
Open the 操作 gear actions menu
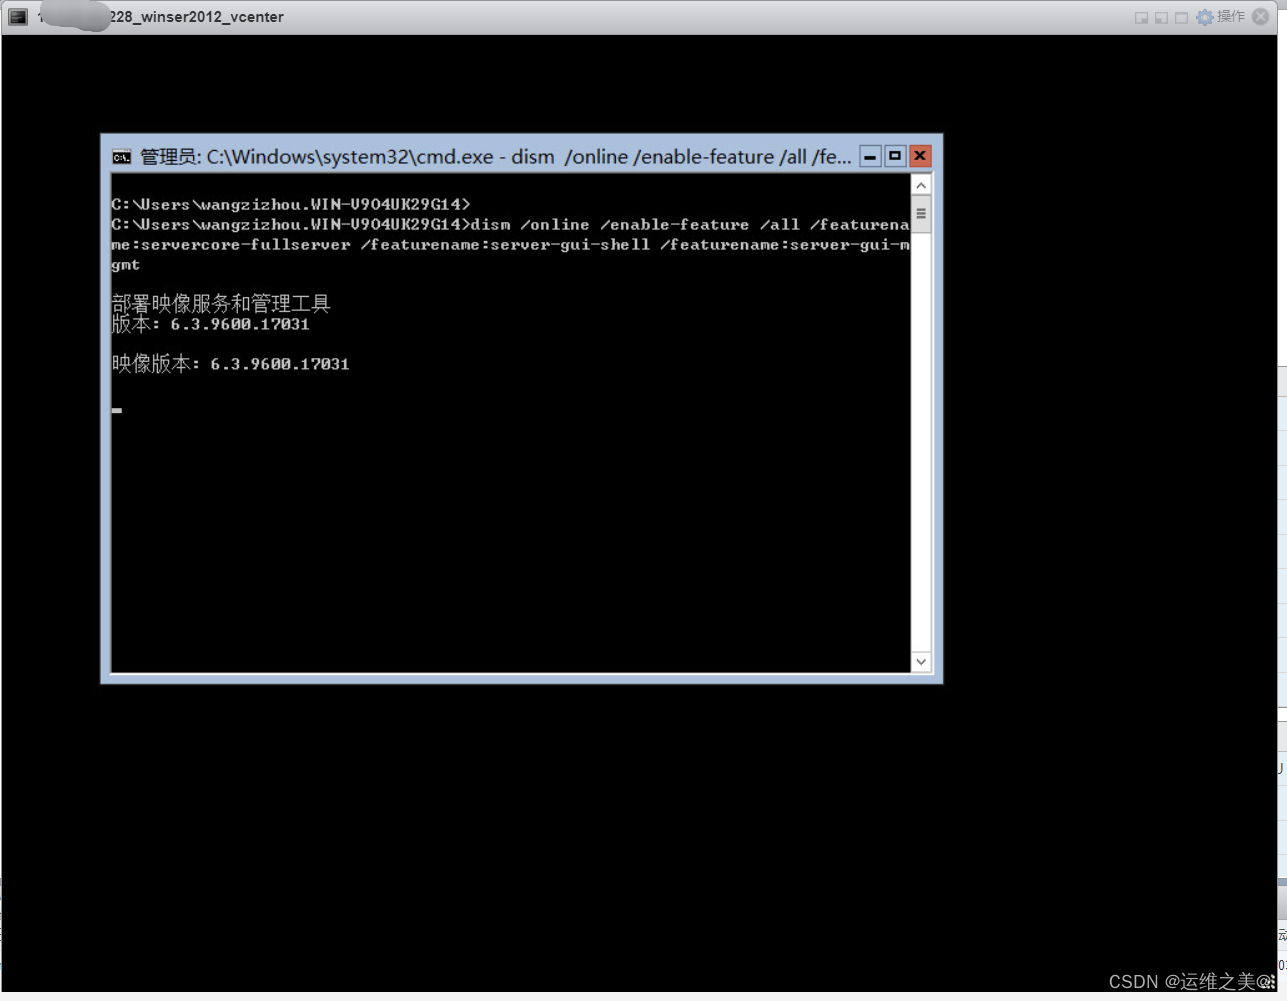tap(1220, 17)
